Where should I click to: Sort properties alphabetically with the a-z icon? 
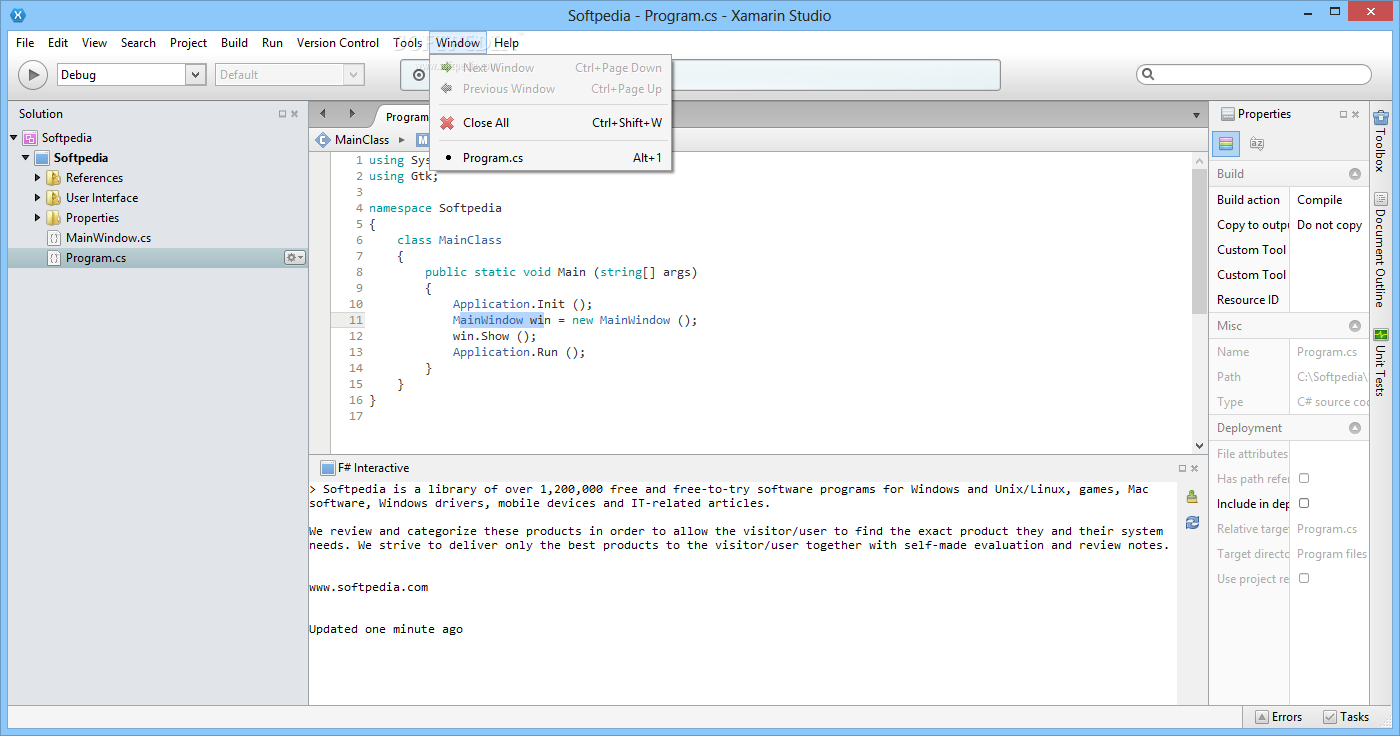click(x=1257, y=144)
